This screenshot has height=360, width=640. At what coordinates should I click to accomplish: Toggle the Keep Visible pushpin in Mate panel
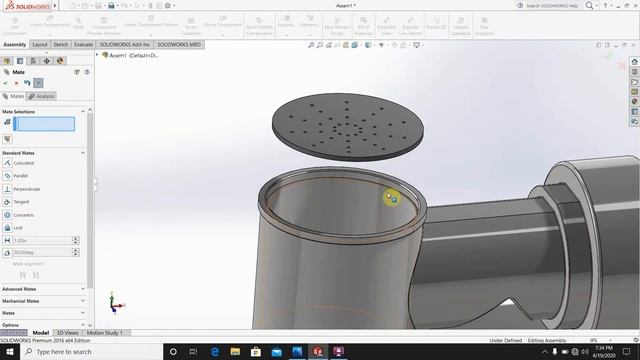coord(38,83)
